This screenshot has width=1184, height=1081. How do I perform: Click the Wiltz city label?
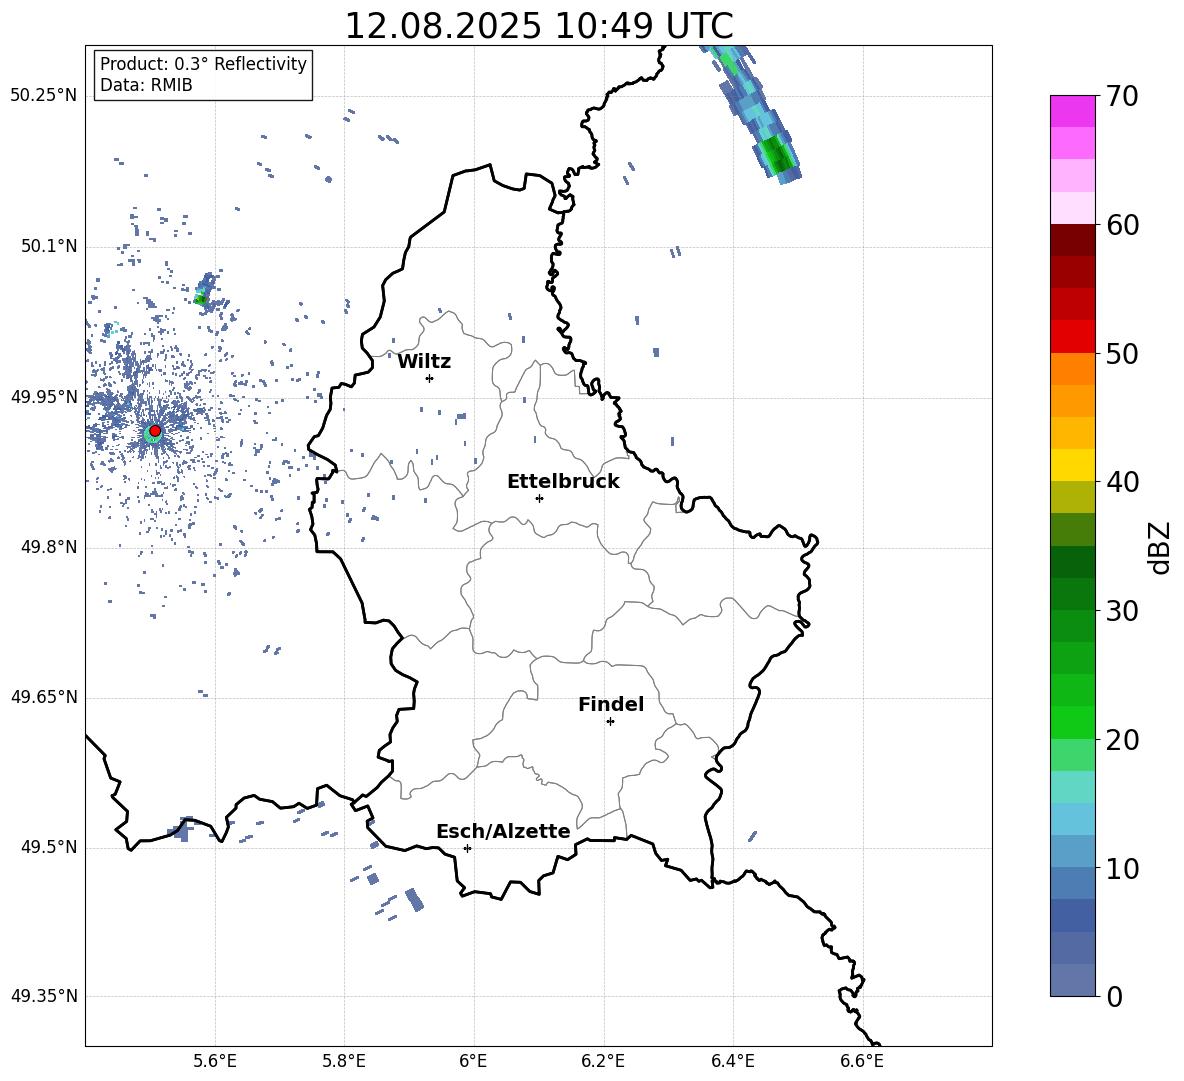tap(424, 362)
